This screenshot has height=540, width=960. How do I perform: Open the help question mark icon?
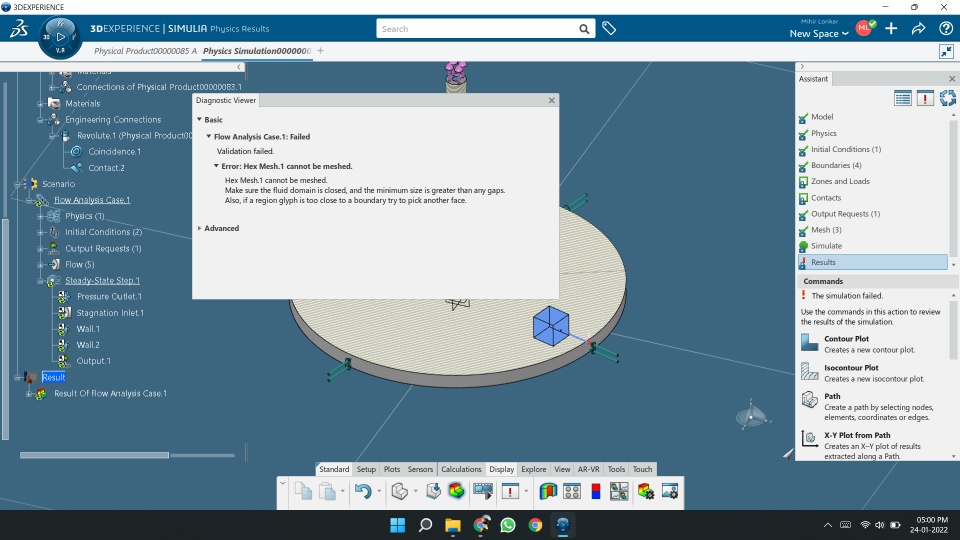click(x=945, y=28)
